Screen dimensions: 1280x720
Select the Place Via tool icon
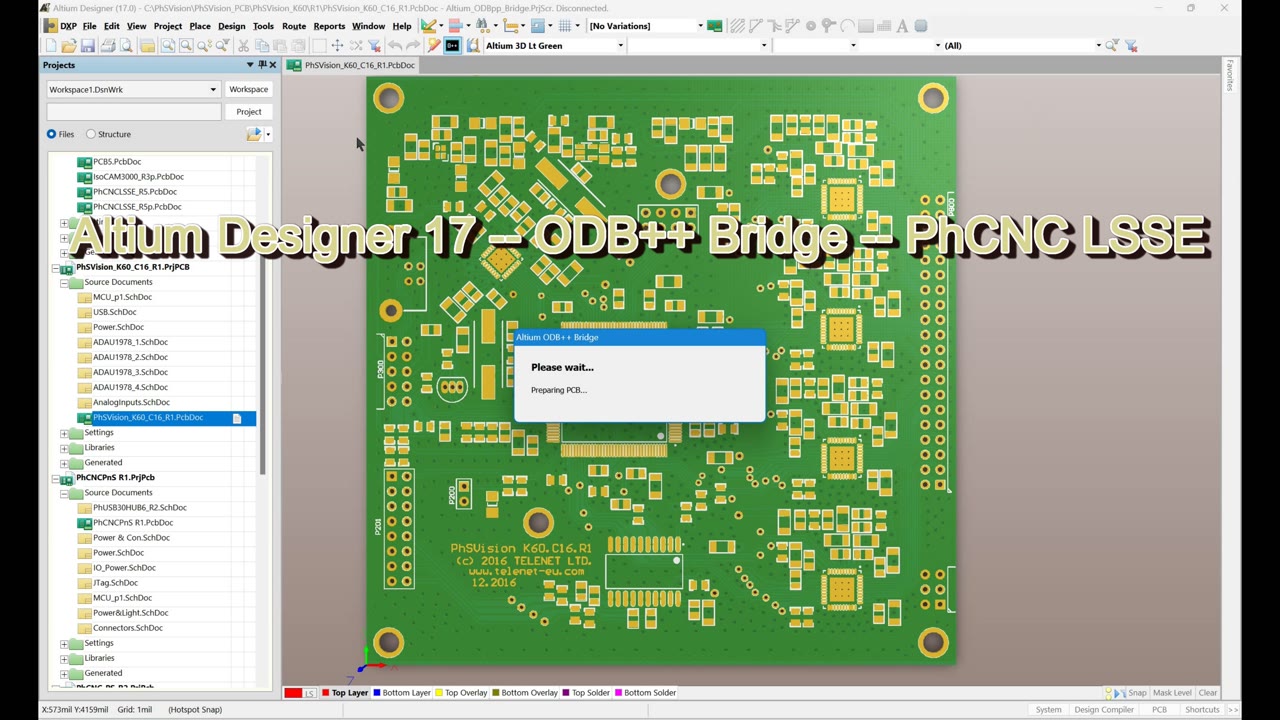[x=827, y=26]
